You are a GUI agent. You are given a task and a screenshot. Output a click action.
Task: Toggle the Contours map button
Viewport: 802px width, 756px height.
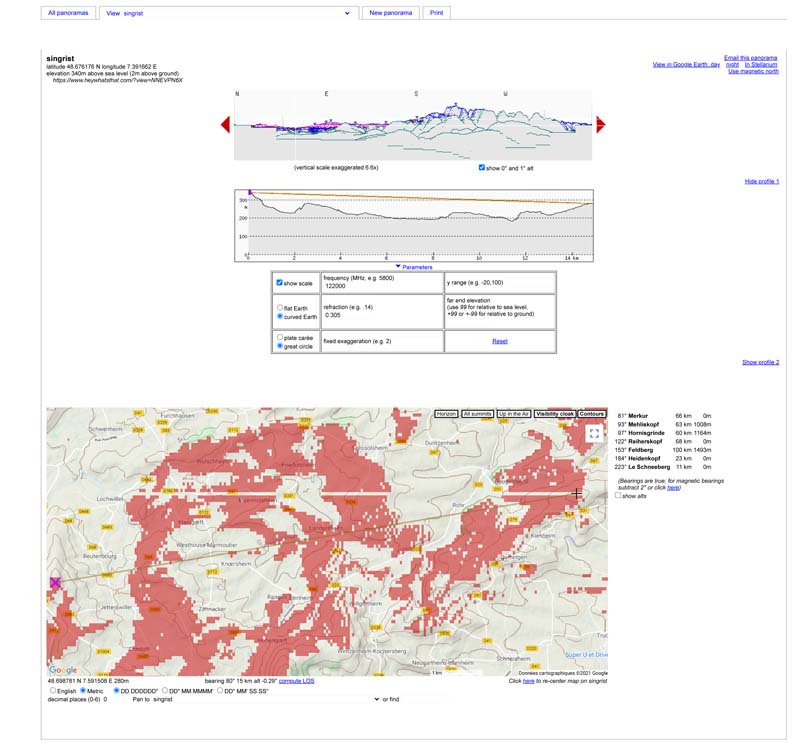(591, 414)
